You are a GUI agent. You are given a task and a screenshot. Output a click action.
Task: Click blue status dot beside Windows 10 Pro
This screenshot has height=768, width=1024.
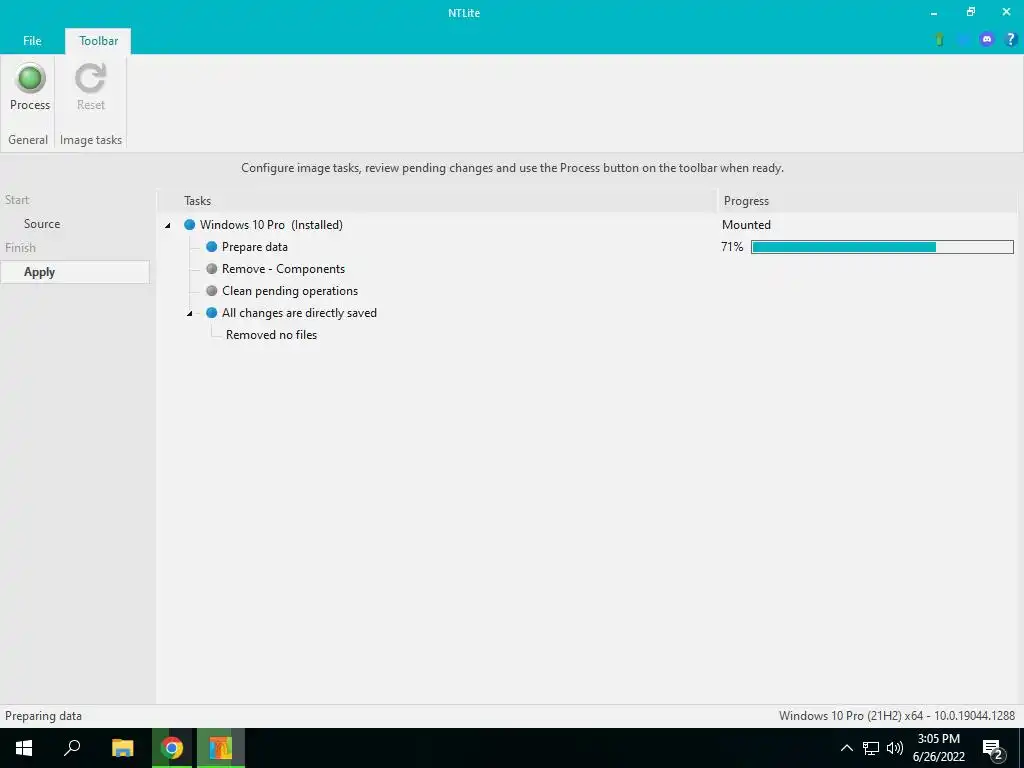pyautogui.click(x=189, y=225)
